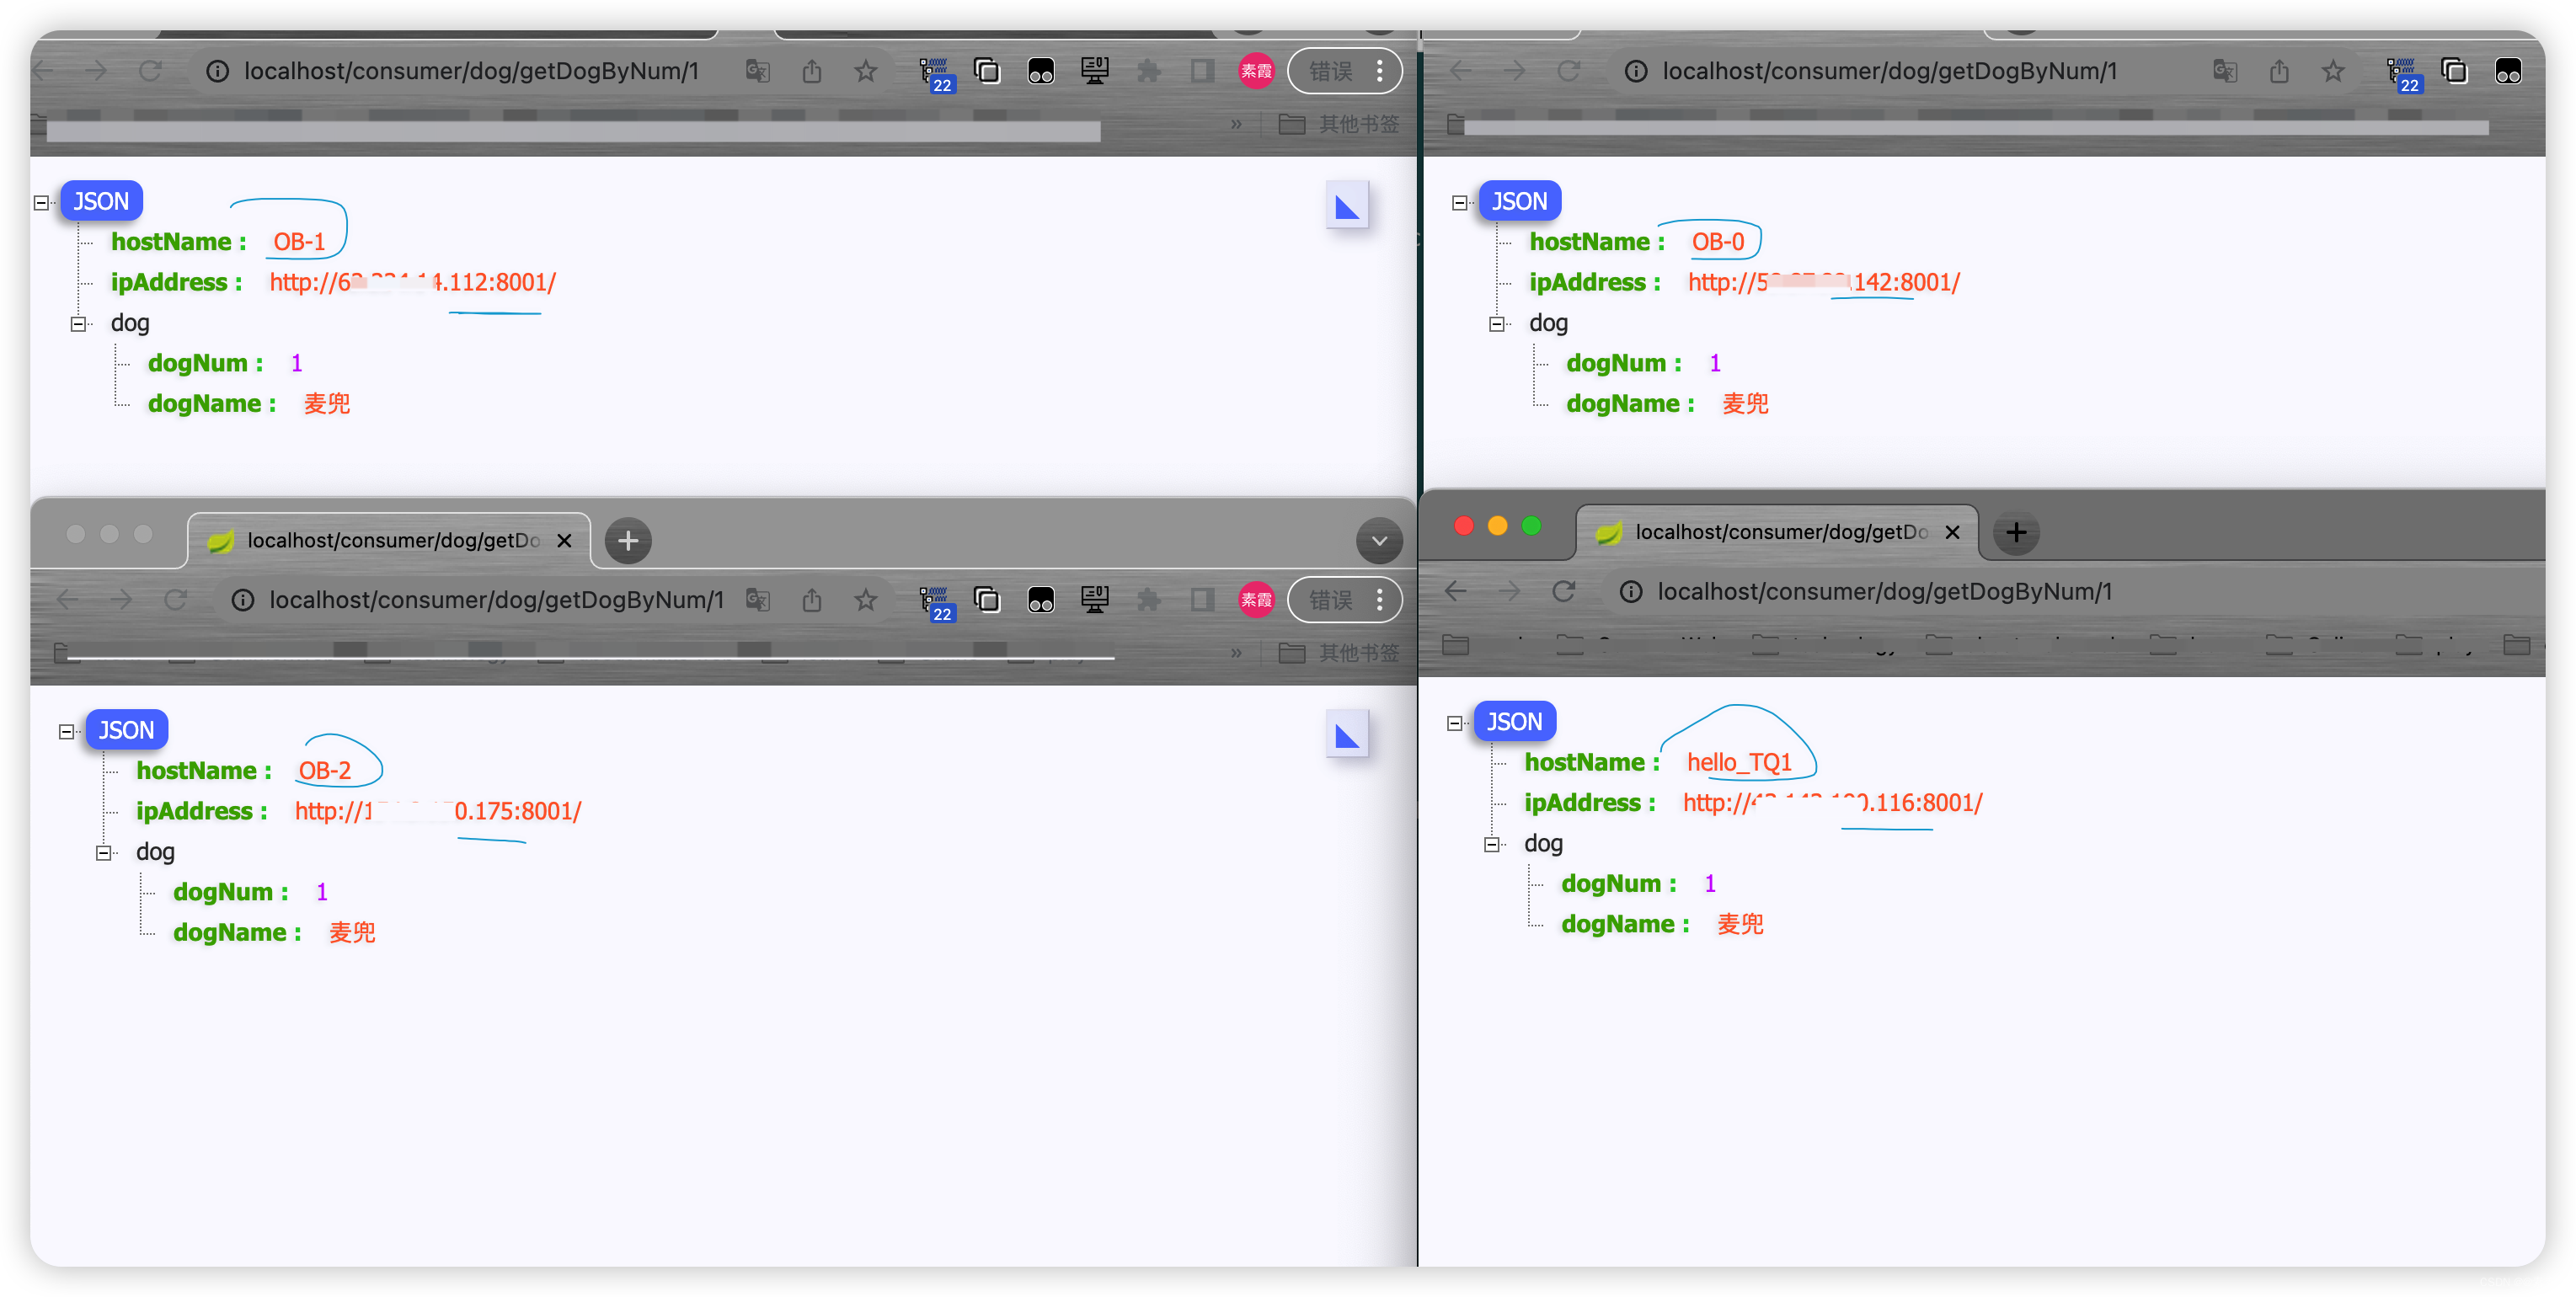Viewport: 2576px width, 1297px height.
Task: Translate page icon in OB-0 window
Action: [2225, 71]
